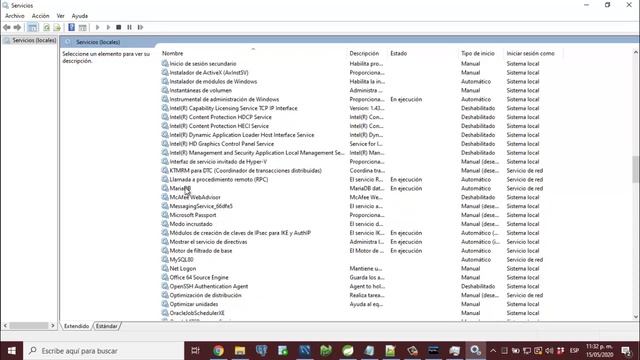Screen dimensions: 640x360
Task: Stop the service with the square icon
Action: 119,27
